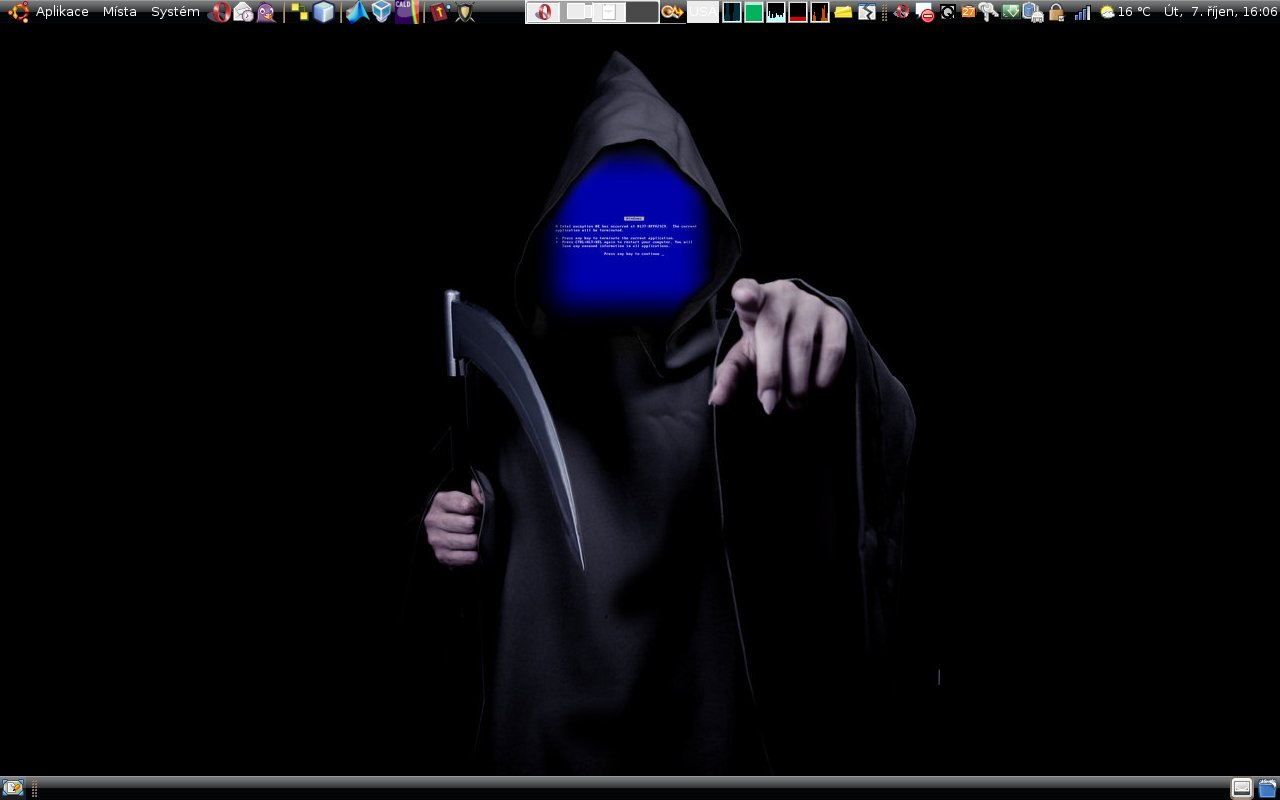Open the green system monitor graph

pos(754,12)
